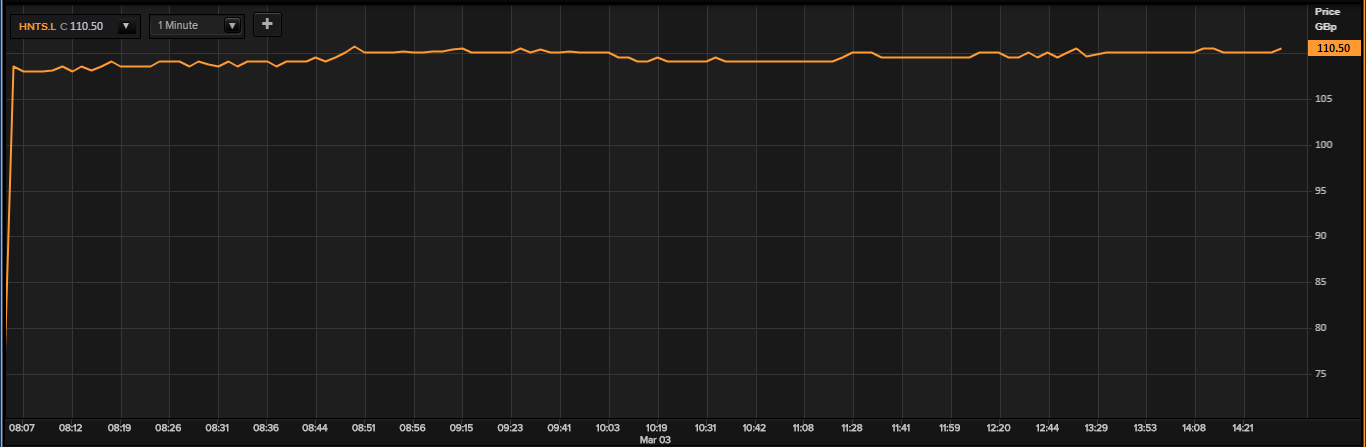Click the 14:08 time axis label
The height and width of the screenshot is (447, 1366).
pyautogui.click(x=1194, y=427)
